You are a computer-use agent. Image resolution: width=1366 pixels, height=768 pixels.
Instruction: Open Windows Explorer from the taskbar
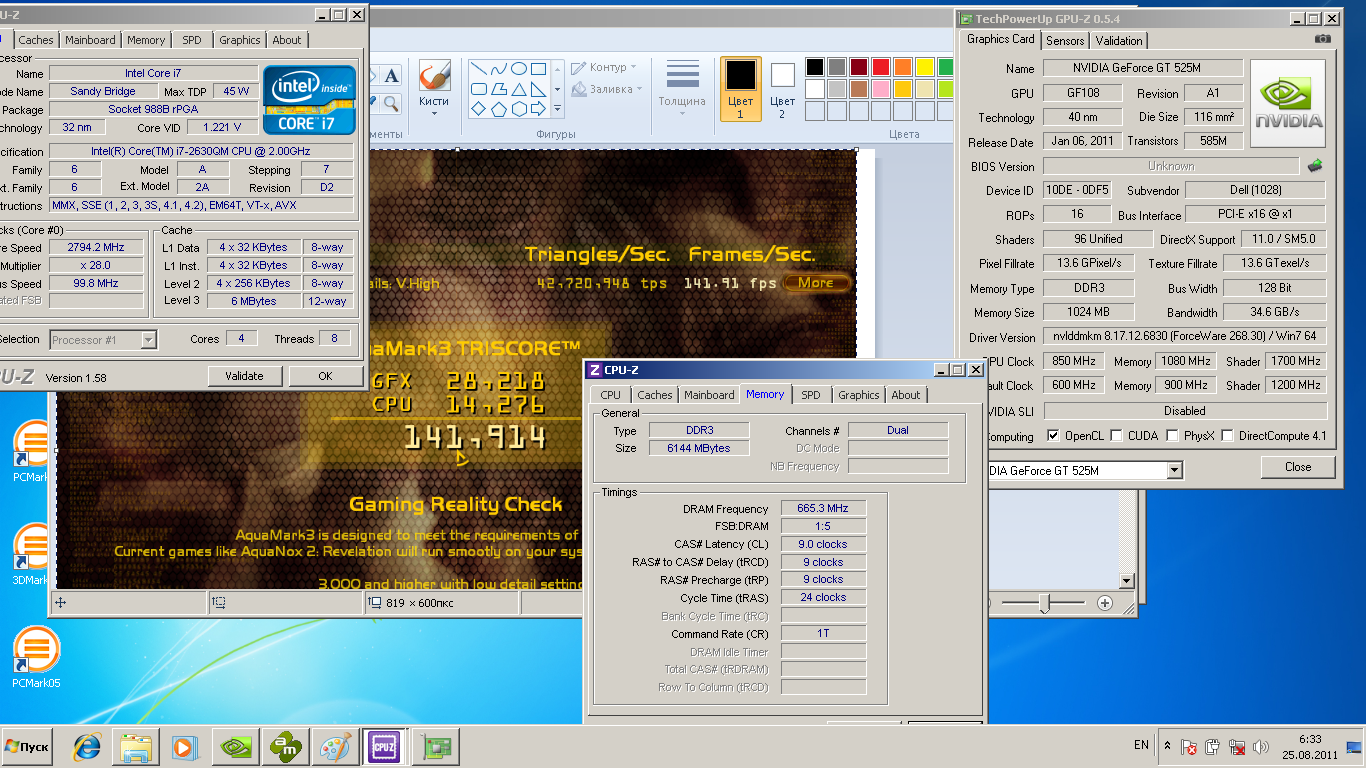pos(136,746)
